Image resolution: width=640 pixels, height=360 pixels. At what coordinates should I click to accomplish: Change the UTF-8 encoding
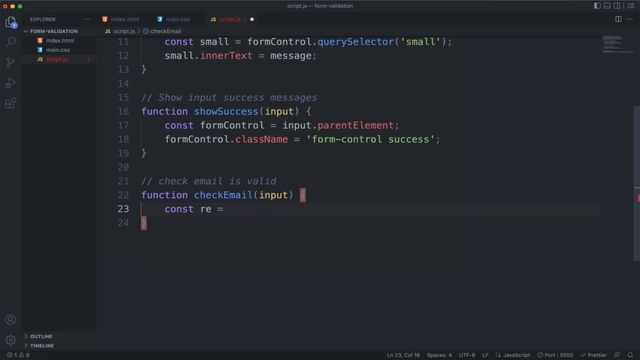pyautogui.click(x=467, y=355)
